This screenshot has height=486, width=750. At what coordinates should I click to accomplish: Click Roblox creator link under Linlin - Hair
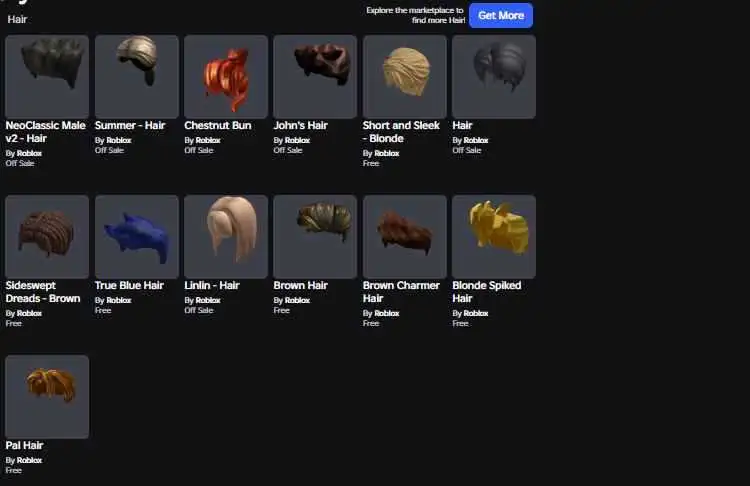coord(208,300)
